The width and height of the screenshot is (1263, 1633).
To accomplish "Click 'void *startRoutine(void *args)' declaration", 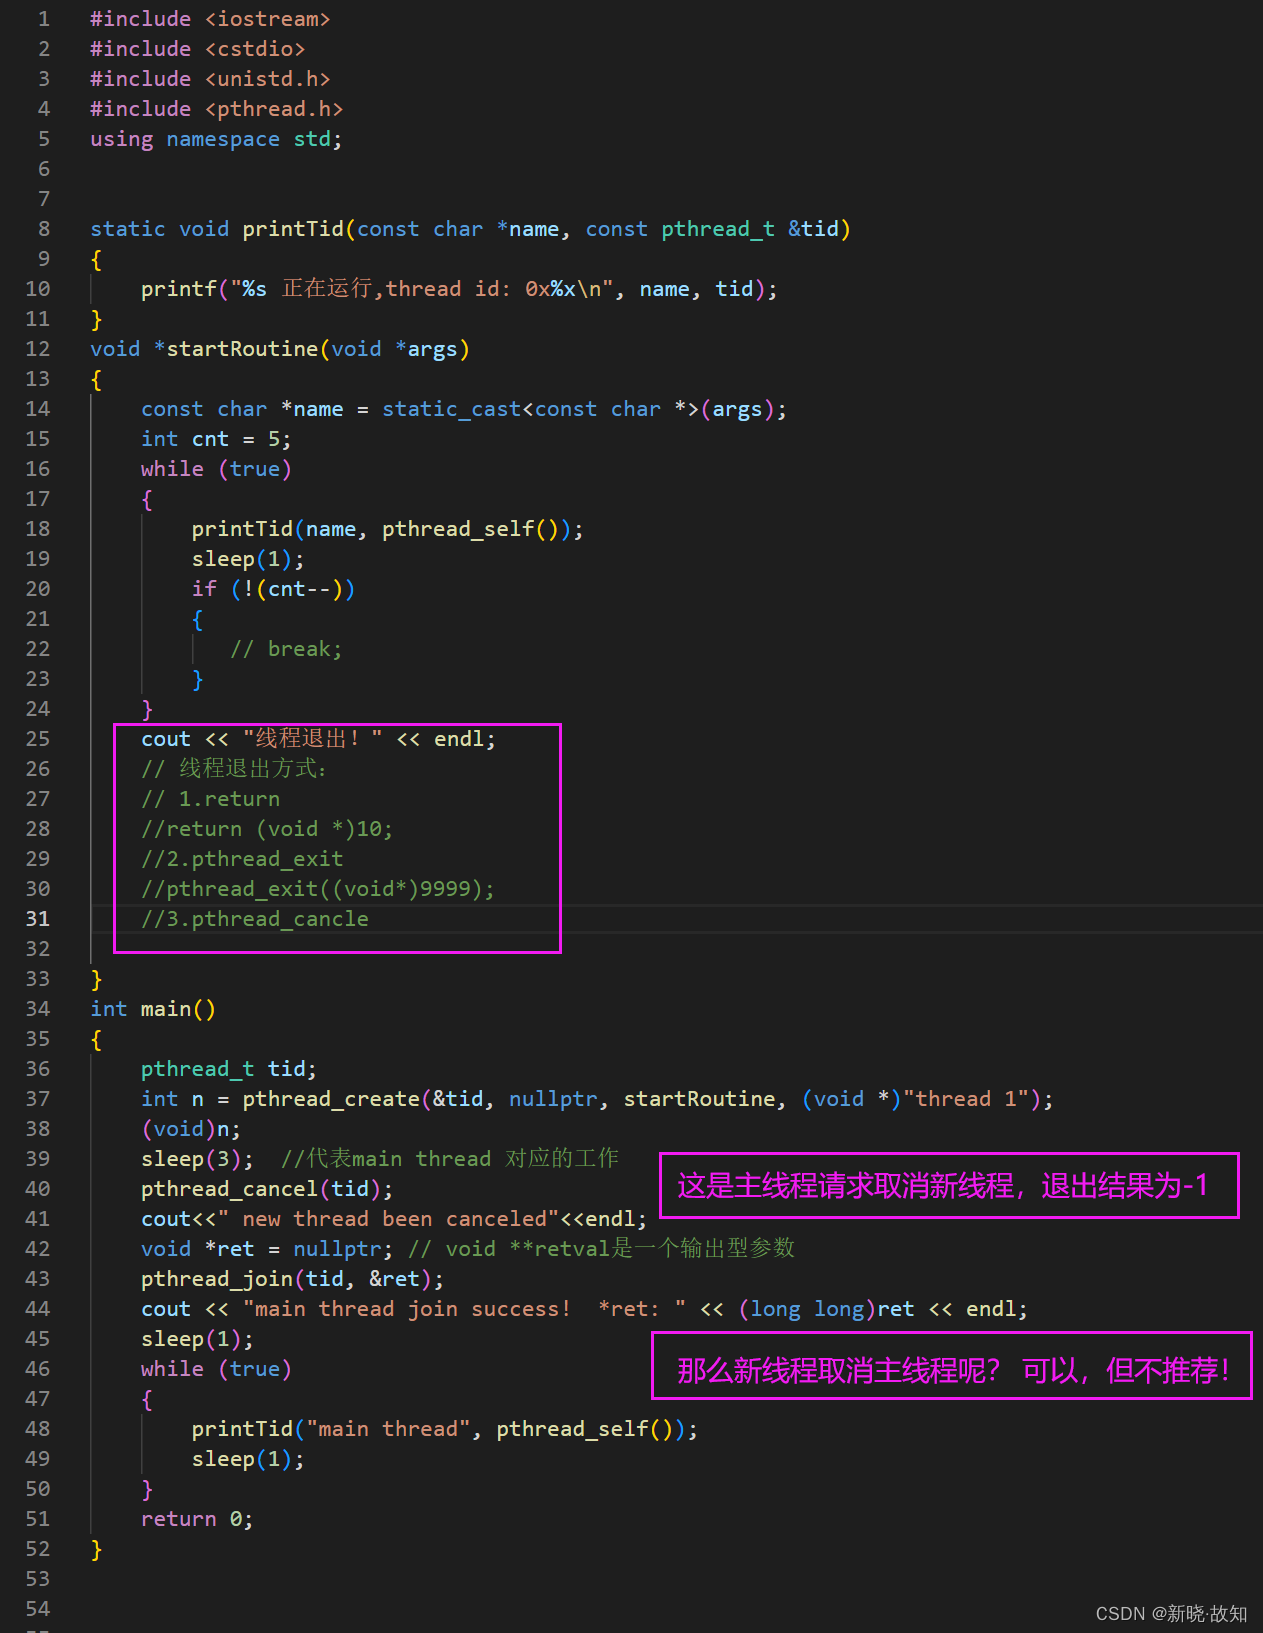I will click(x=280, y=349).
